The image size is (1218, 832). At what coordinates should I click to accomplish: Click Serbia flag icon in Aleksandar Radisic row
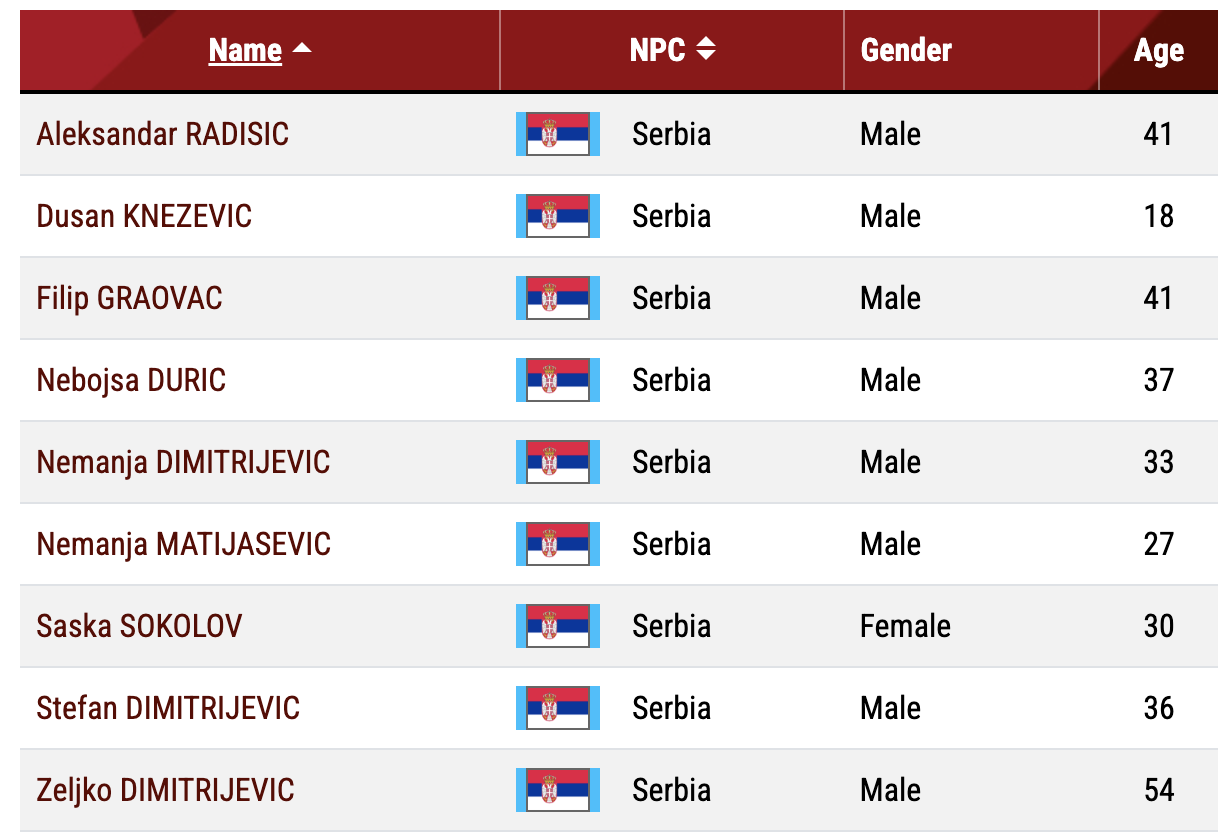click(x=558, y=134)
